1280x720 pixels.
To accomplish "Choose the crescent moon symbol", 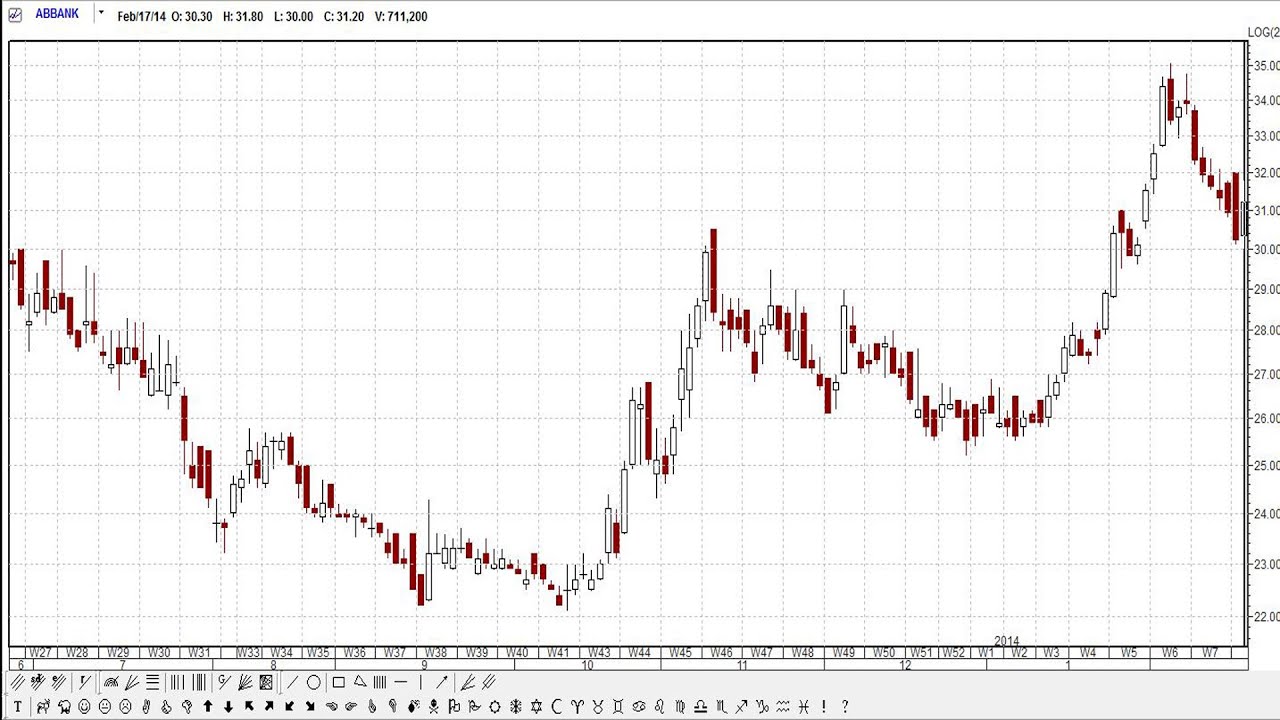I will (556, 706).
